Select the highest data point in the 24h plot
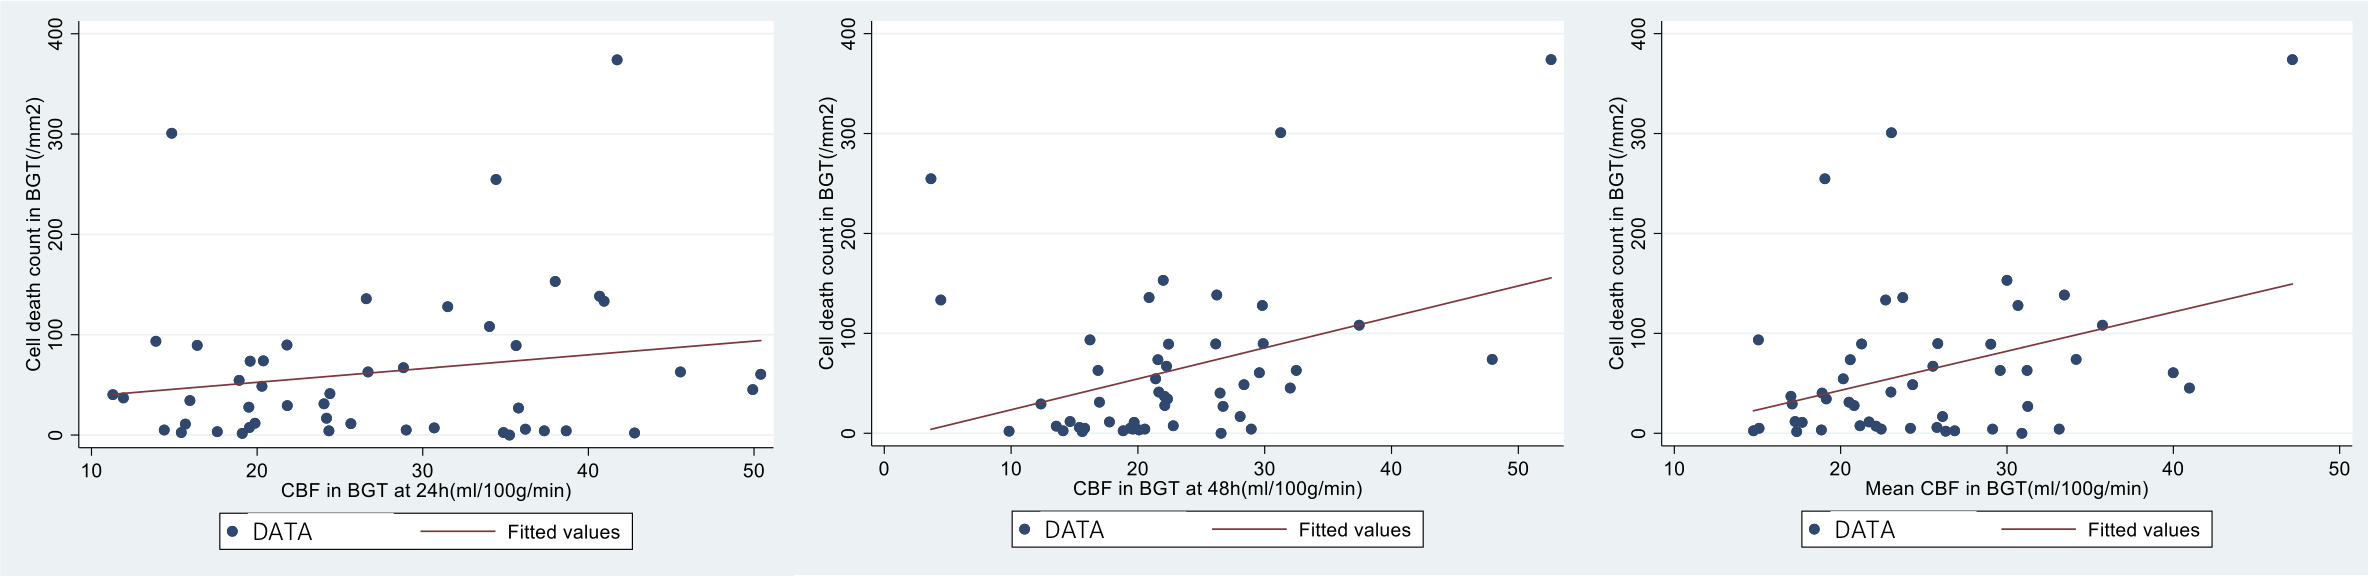The height and width of the screenshot is (576, 2368). click(x=617, y=60)
